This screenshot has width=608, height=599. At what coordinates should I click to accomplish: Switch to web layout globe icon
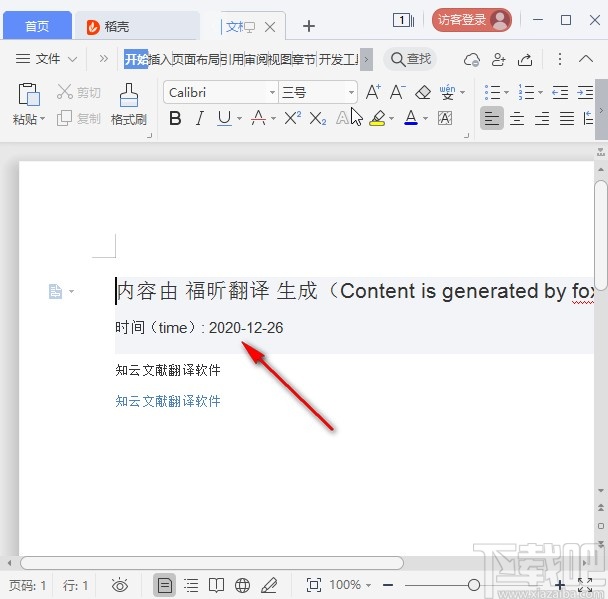click(x=242, y=585)
